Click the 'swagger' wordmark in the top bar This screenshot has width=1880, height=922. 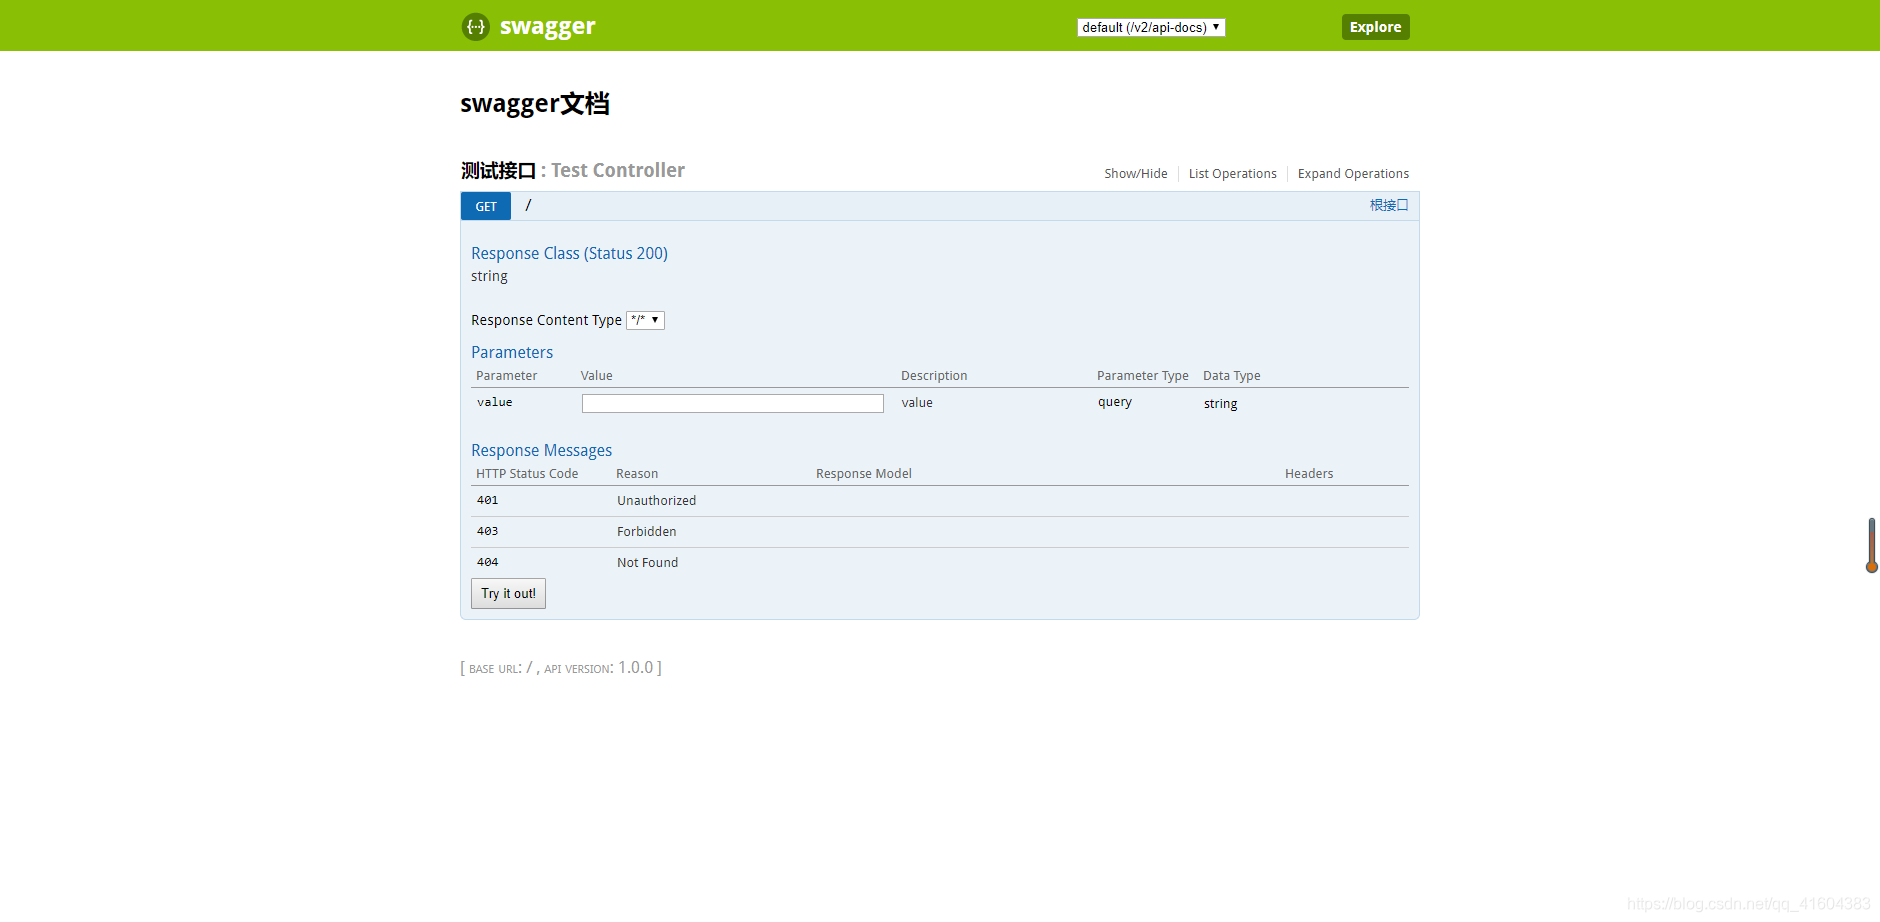tap(548, 27)
